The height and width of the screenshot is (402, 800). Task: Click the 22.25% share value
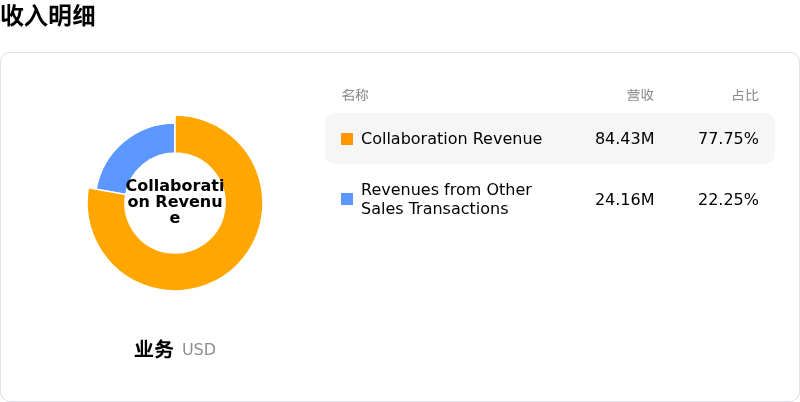click(729, 199)
